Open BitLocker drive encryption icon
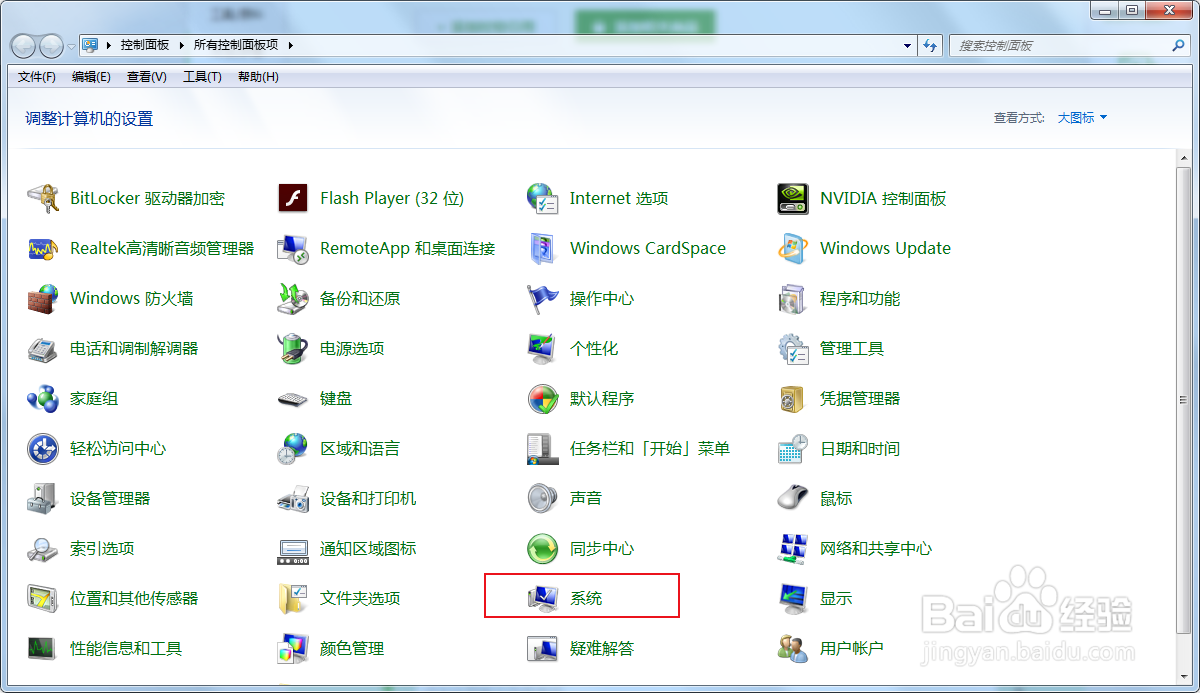1200x693 pixels. tap(43, 198)
